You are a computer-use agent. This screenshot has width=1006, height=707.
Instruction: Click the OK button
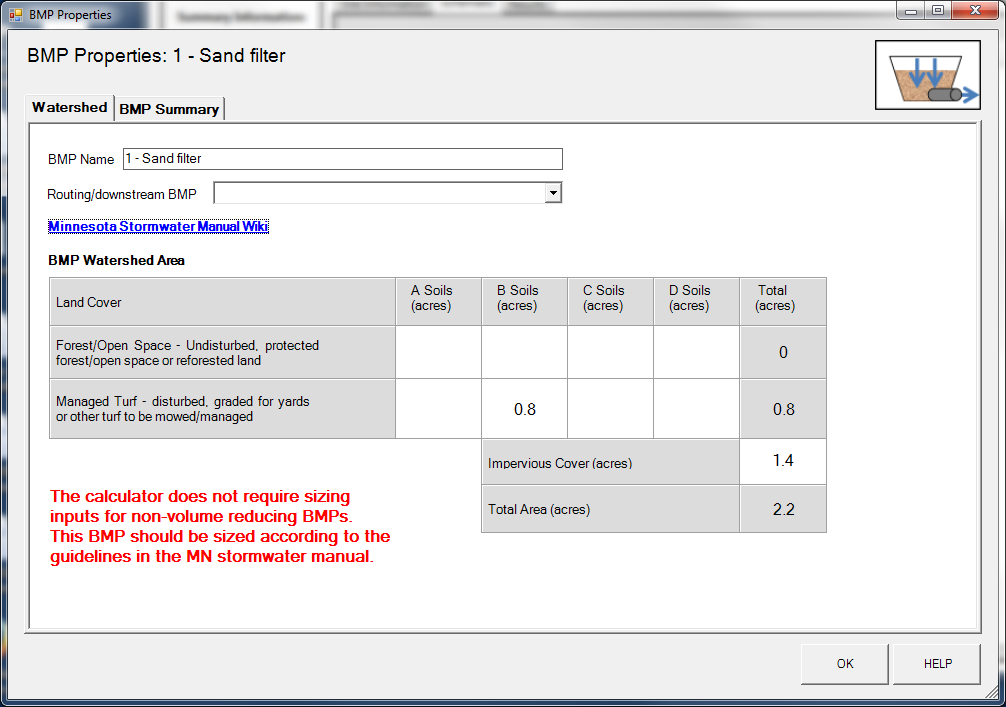click(843, 663)
